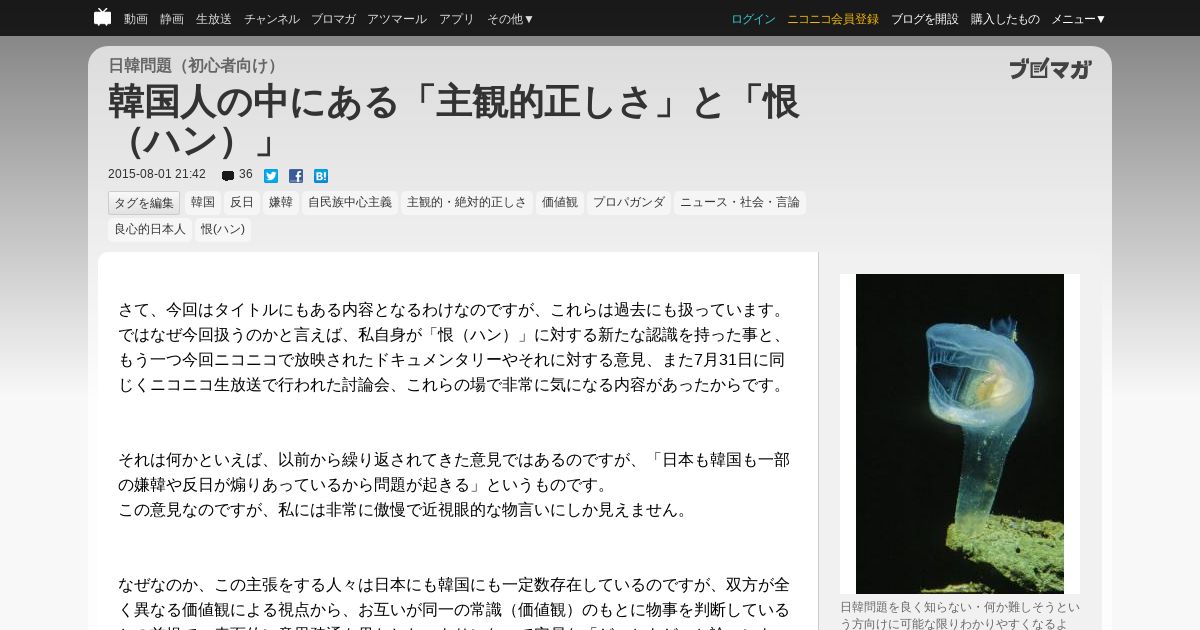Select the 価値観 tag
The height and width of the screenshot is (630, 1200).
[x=560, y=202]
